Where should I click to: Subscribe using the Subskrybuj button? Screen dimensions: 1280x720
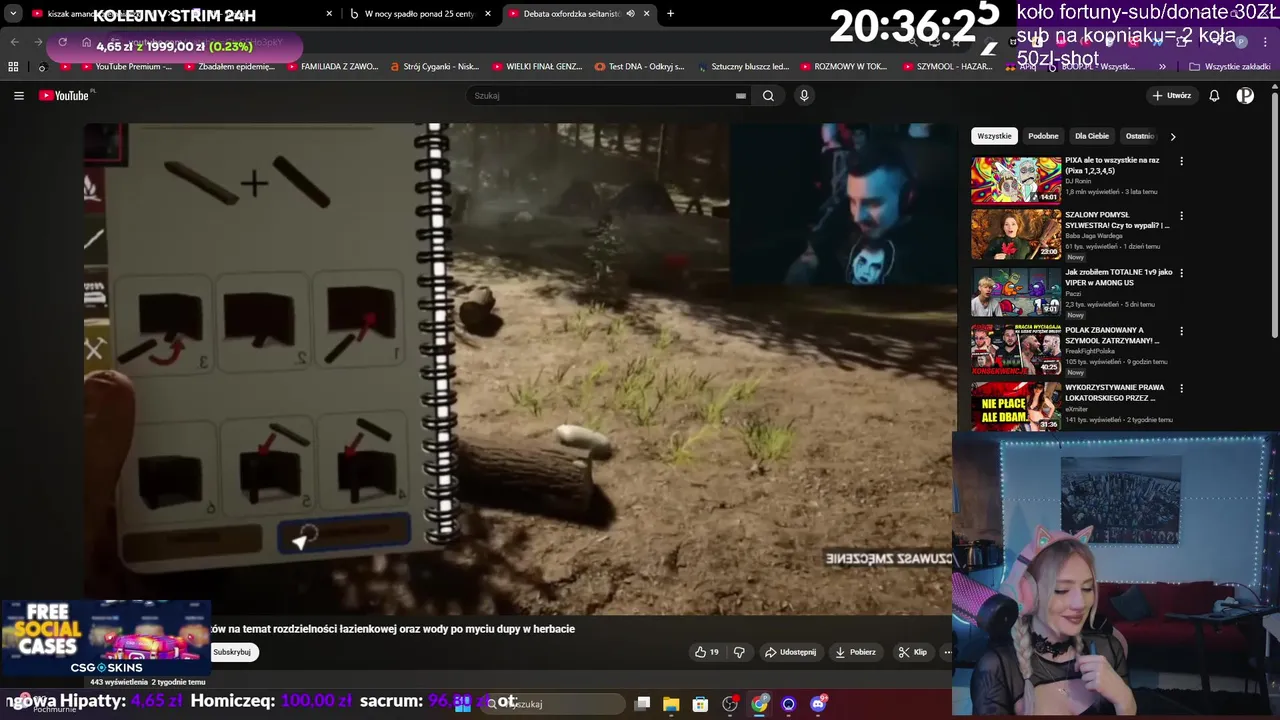tap(232, 652)
